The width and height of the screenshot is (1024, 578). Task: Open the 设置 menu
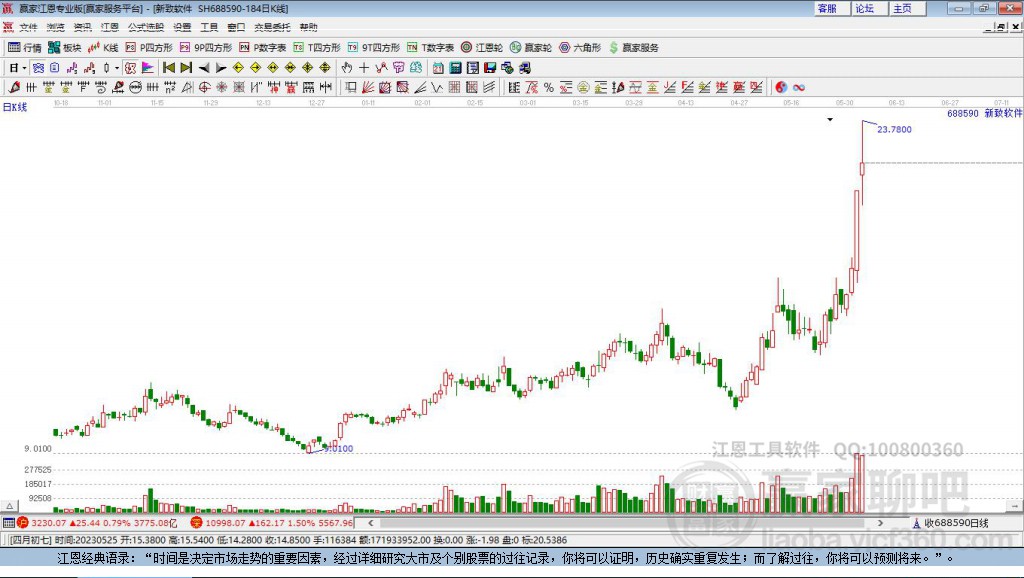point(182,27)
